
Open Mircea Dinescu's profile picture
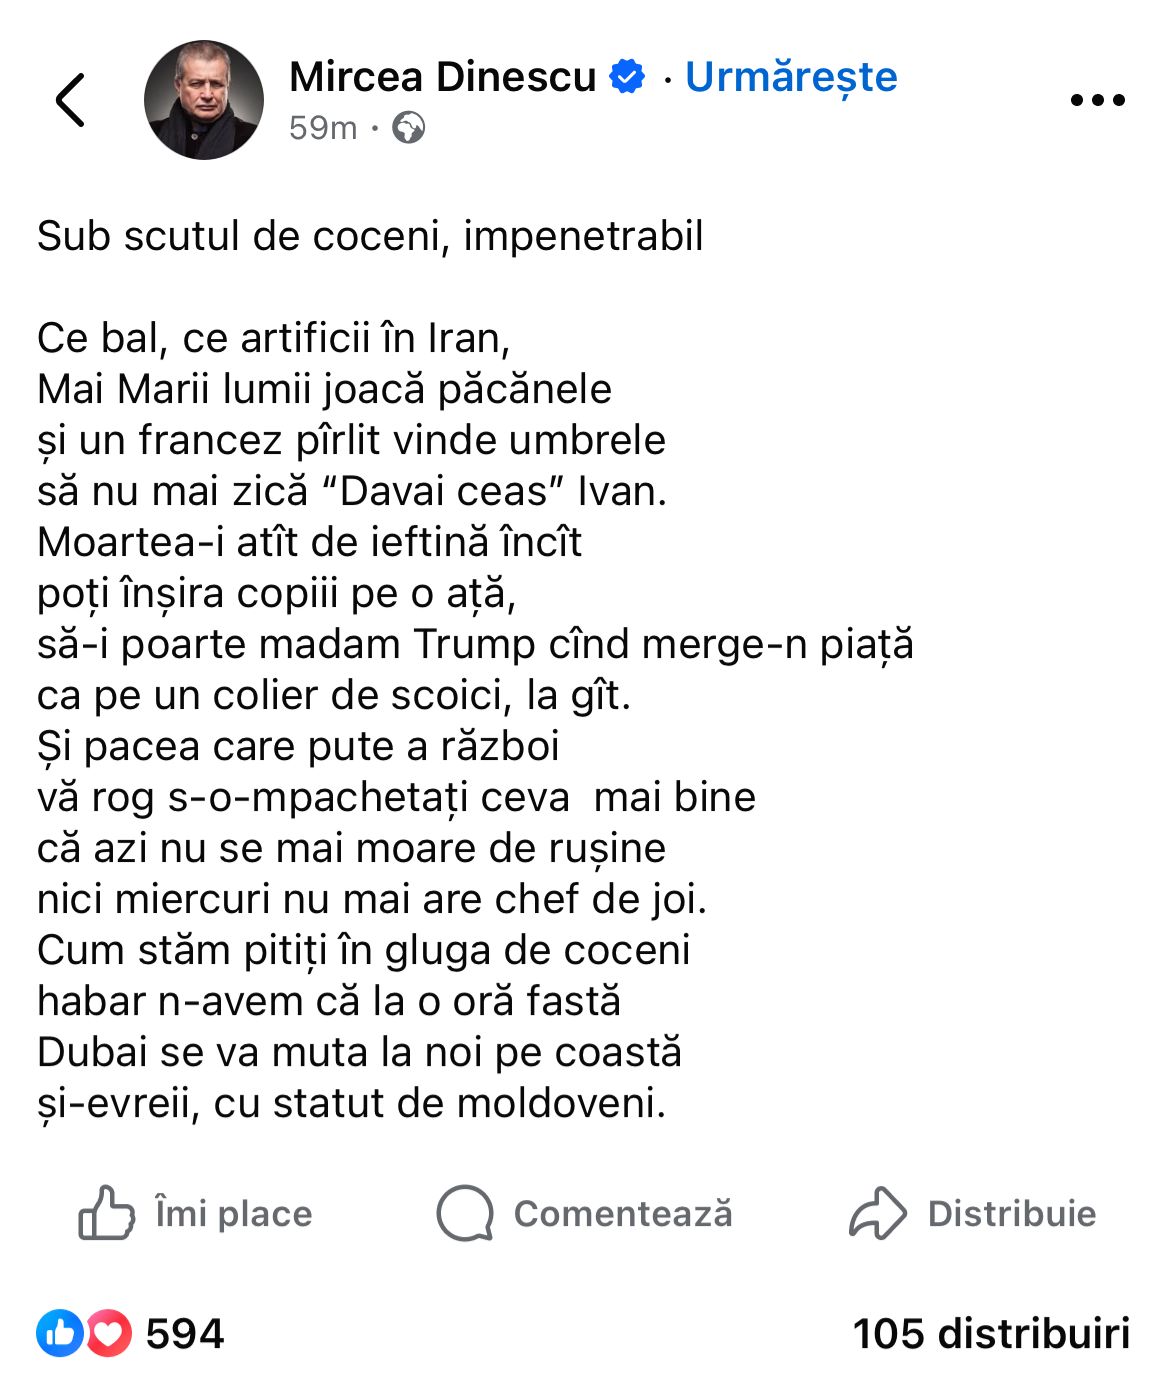(x=204, y=100)
